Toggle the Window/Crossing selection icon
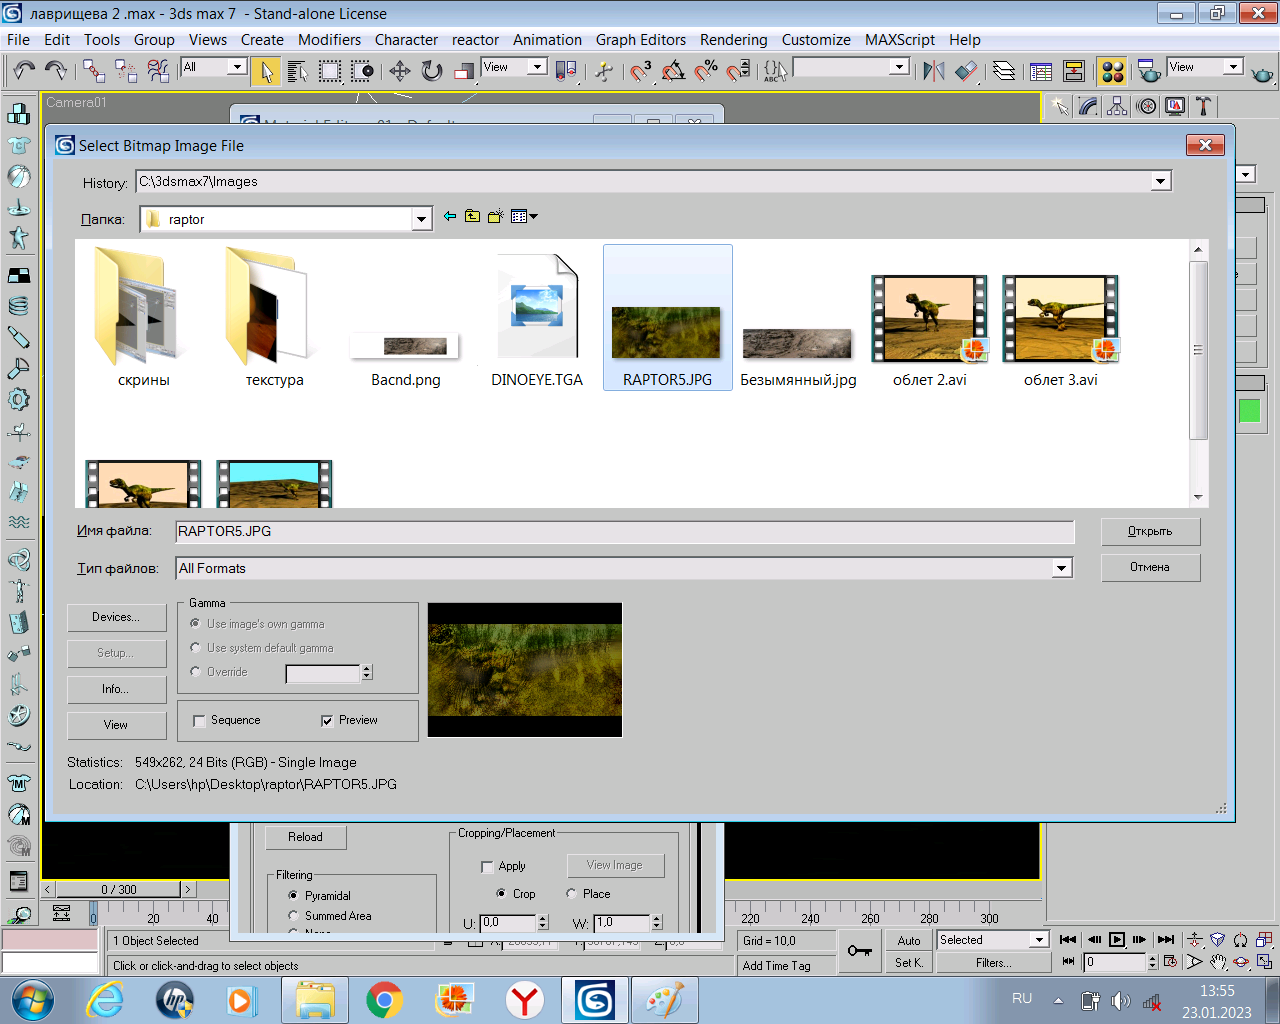The height and width of the screenshot is (1024, 1280). pos(363,71)
